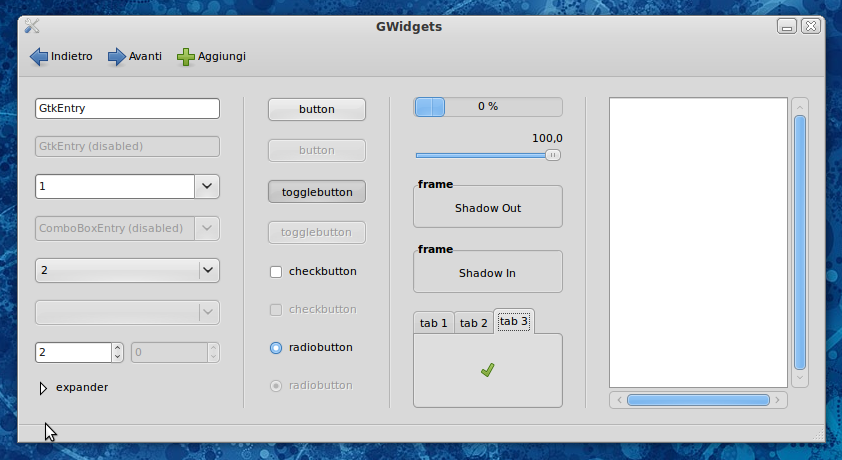Click the horizontal scrollbar left arrow

(x=619, y=400)
